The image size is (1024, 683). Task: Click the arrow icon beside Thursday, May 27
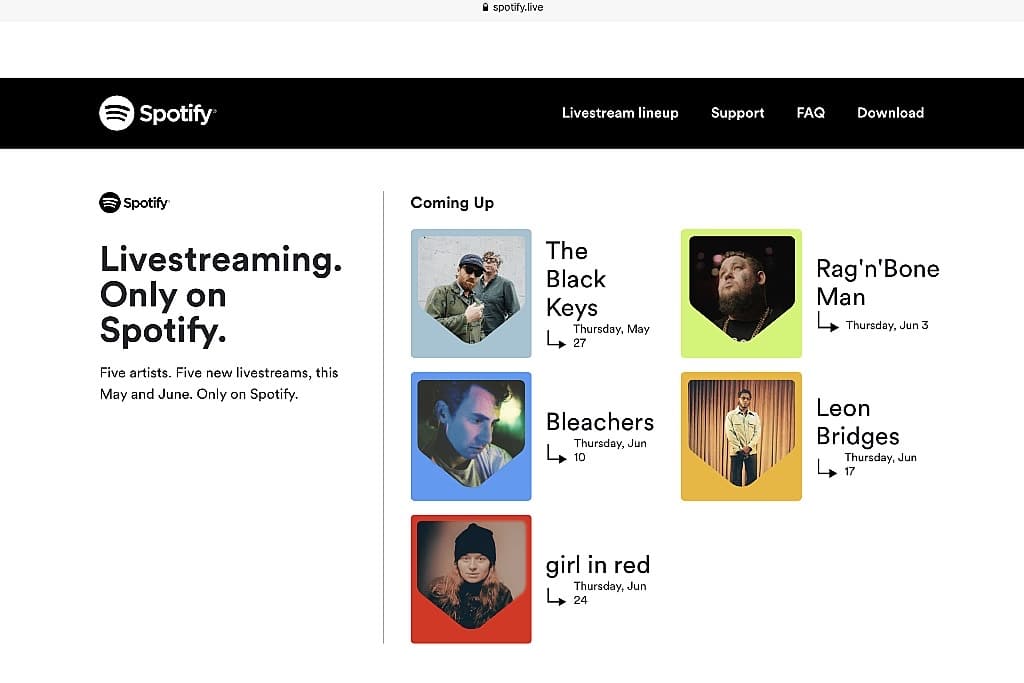coord(556,340)
